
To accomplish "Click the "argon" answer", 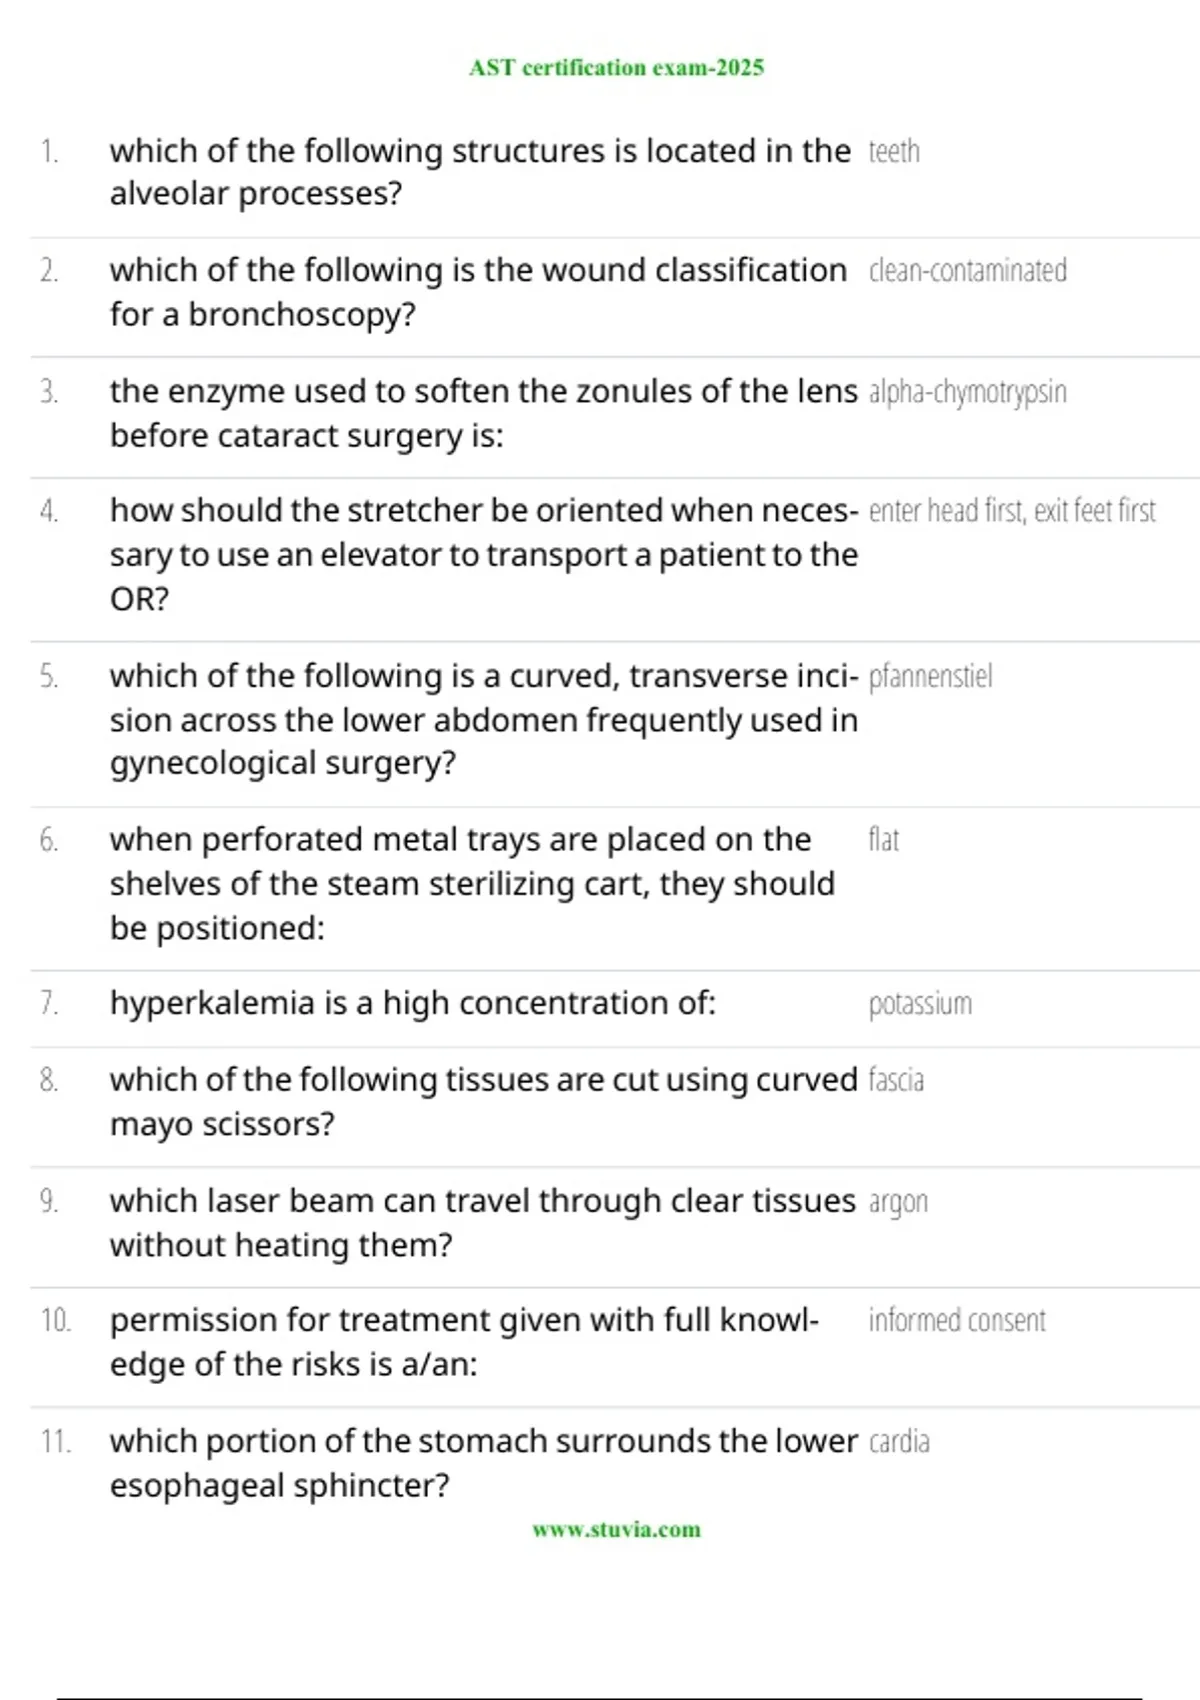I will point(898,1201).
